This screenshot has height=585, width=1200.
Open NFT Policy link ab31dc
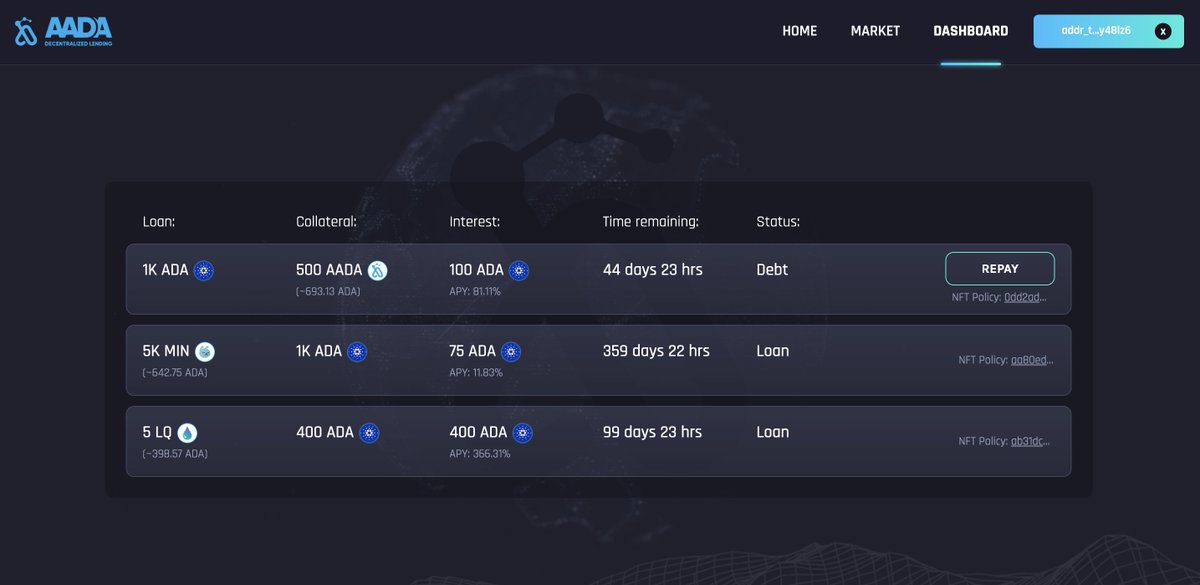tap(1032, 441)
